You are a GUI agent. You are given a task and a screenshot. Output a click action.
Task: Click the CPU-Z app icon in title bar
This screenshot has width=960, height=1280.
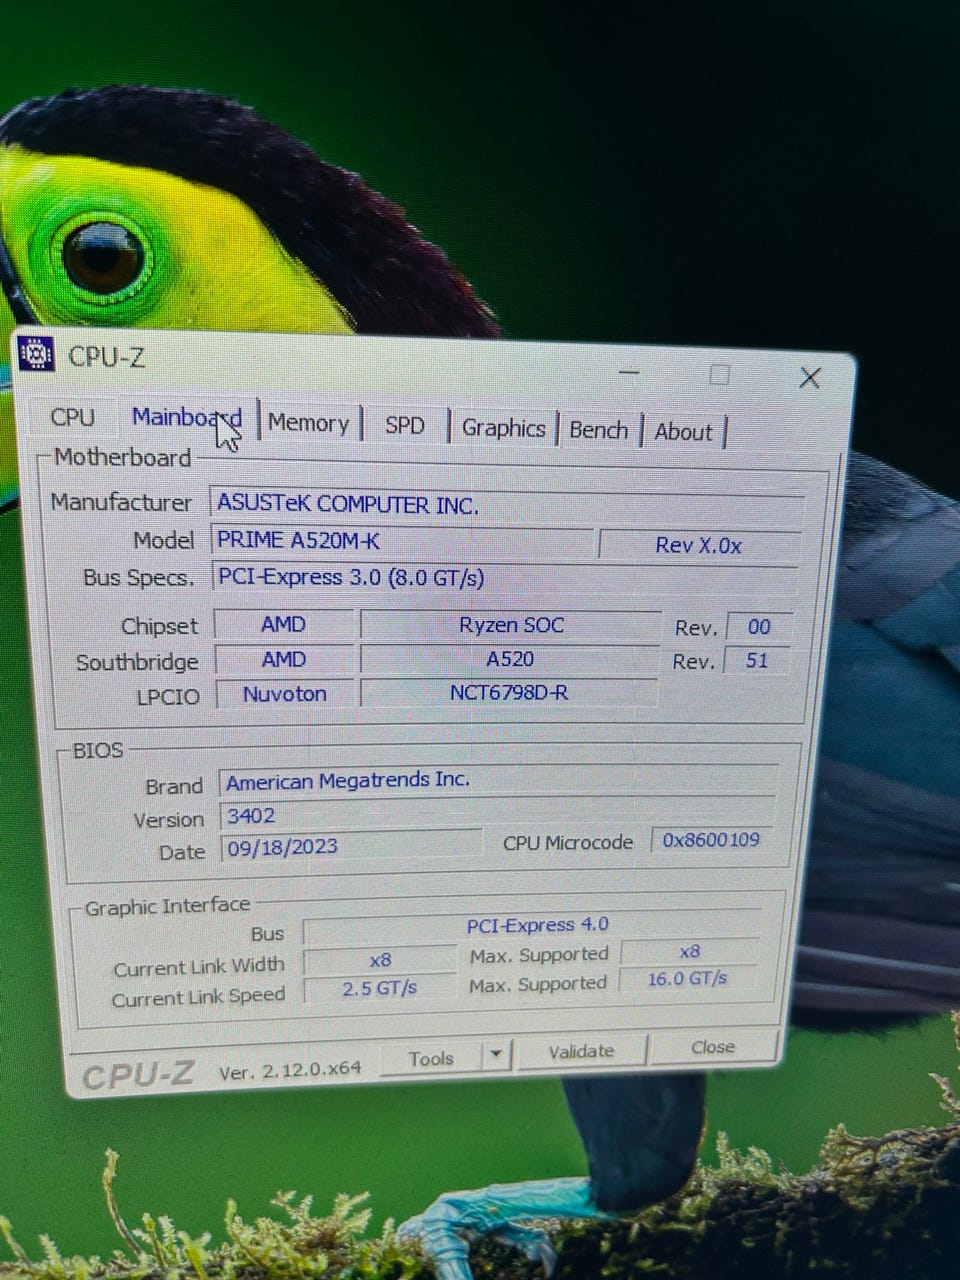pos(36,353)
